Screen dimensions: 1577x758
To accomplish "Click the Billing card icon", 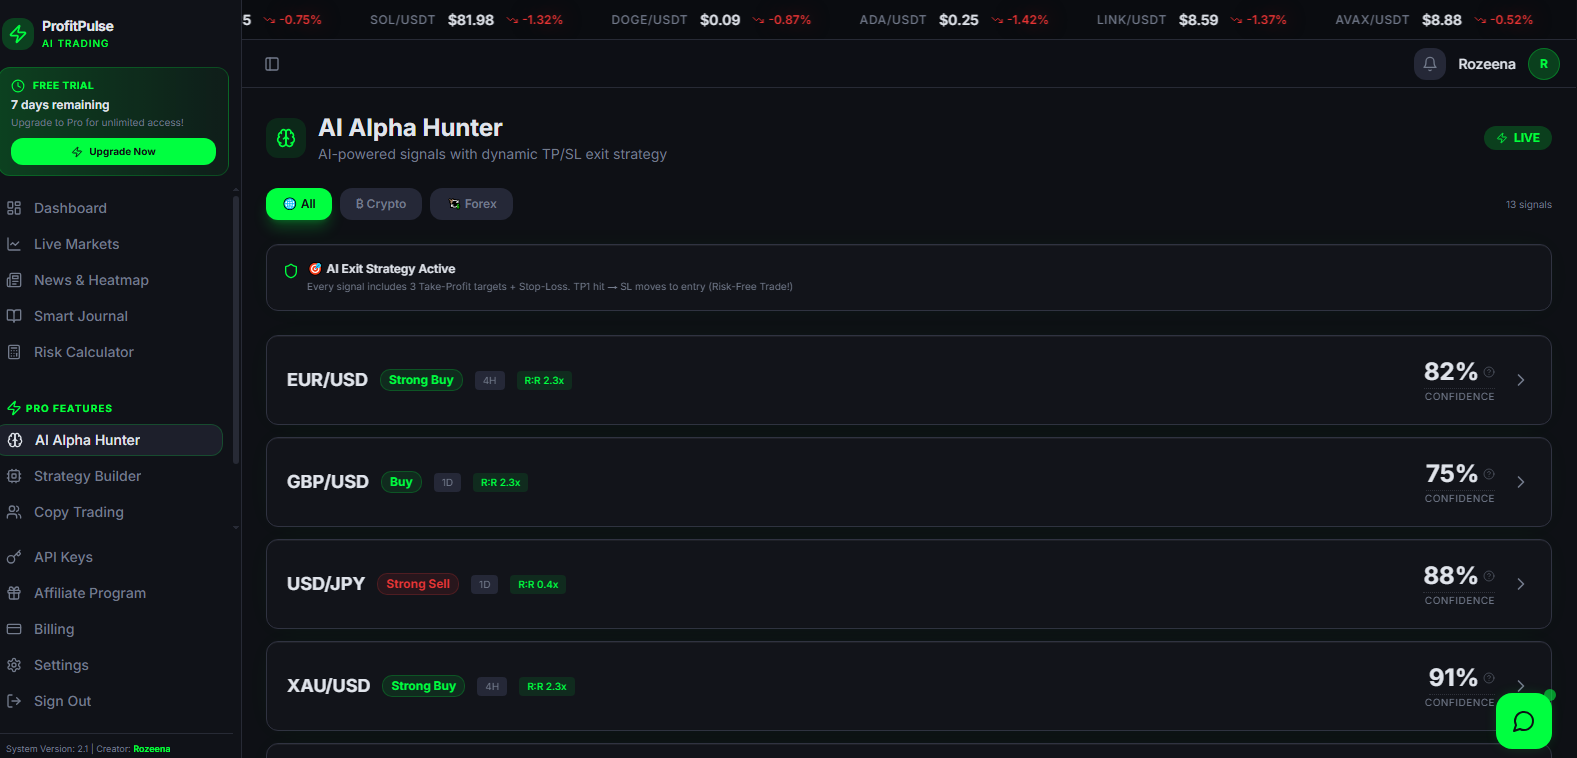I will (14, 629).
